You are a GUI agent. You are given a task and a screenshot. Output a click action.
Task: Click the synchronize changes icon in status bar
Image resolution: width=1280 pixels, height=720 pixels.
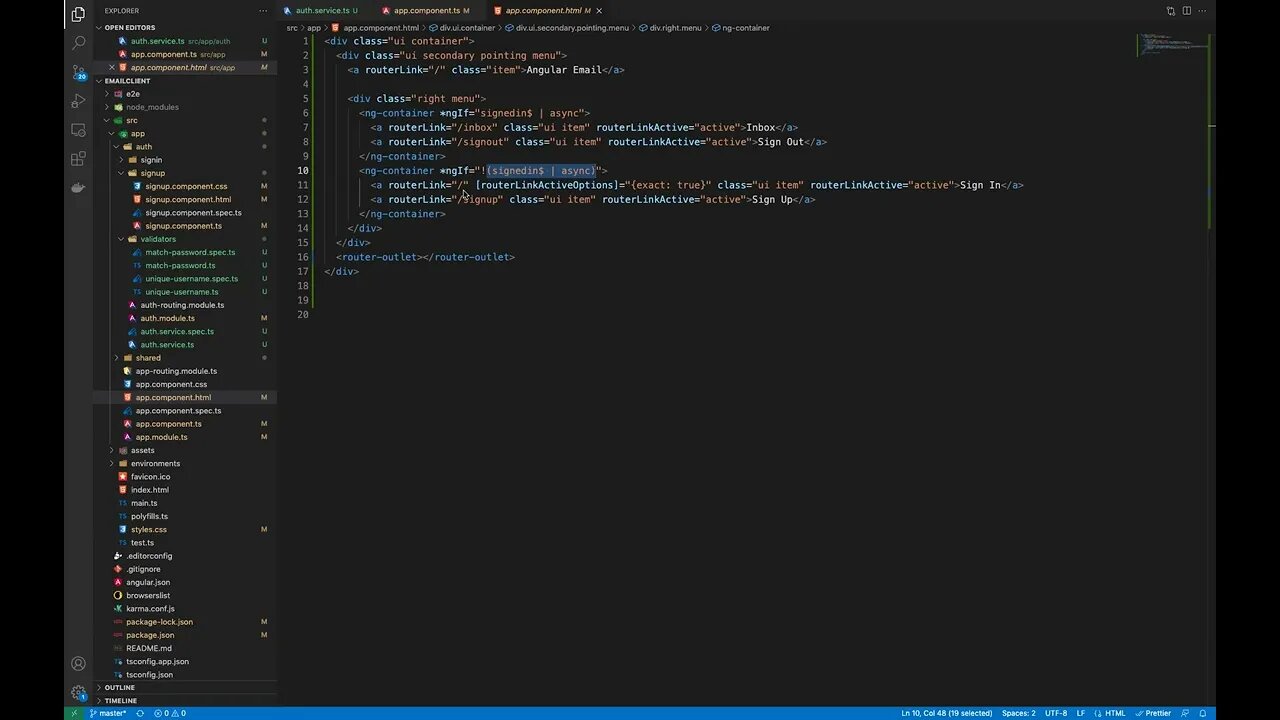point(140,713)
